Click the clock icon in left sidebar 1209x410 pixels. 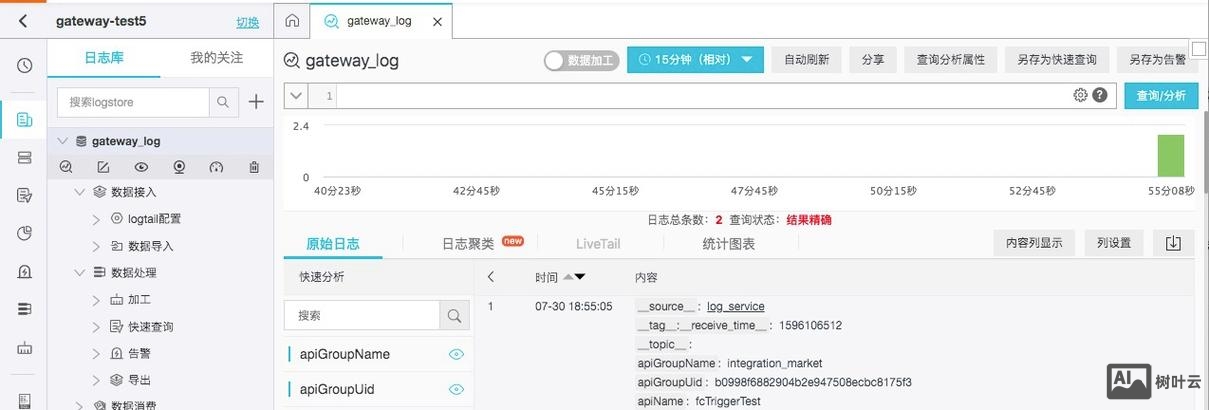coord(24,66)
